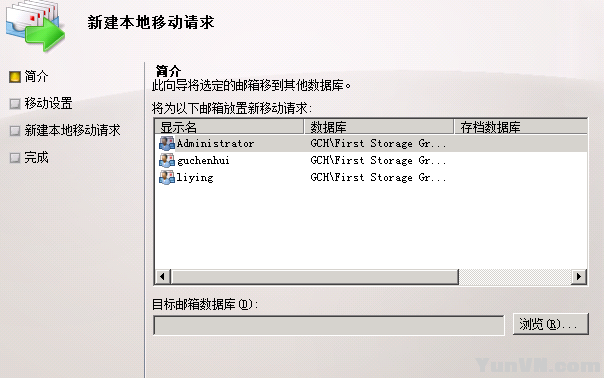The height and width of the screenshot is (378, 604).
Task: Select the 完成 wizard step
Action: coord(36,157)
